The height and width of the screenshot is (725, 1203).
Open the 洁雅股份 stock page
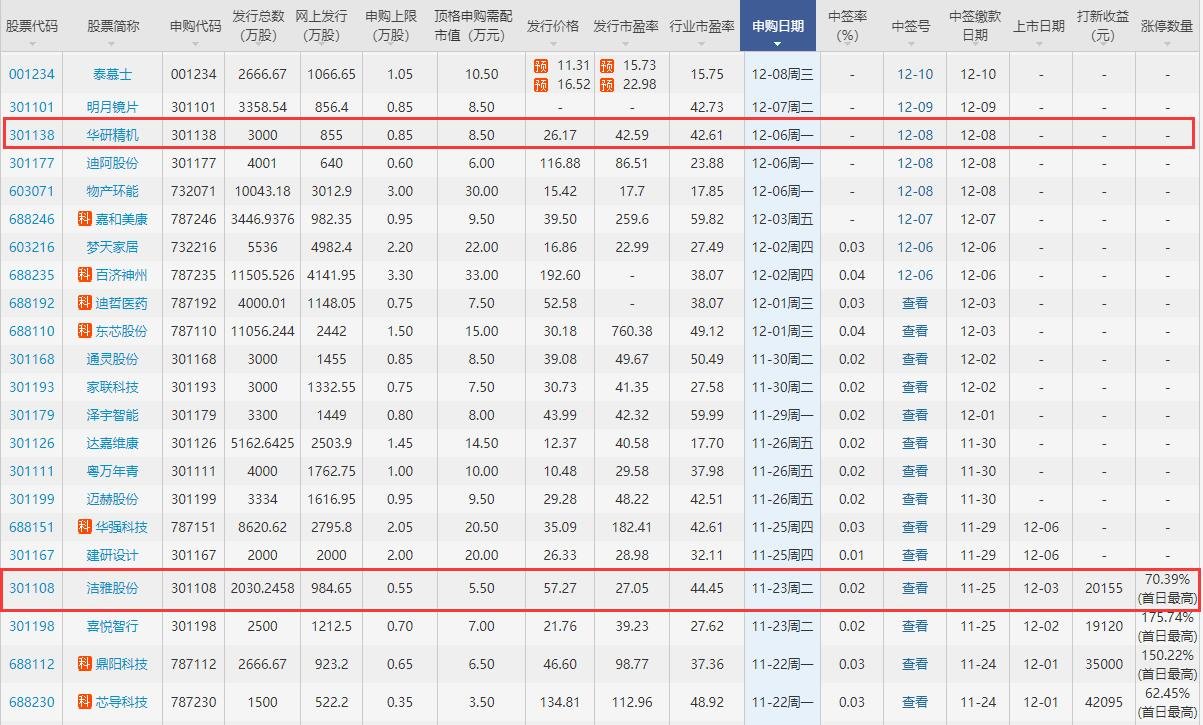click(113, 589)
